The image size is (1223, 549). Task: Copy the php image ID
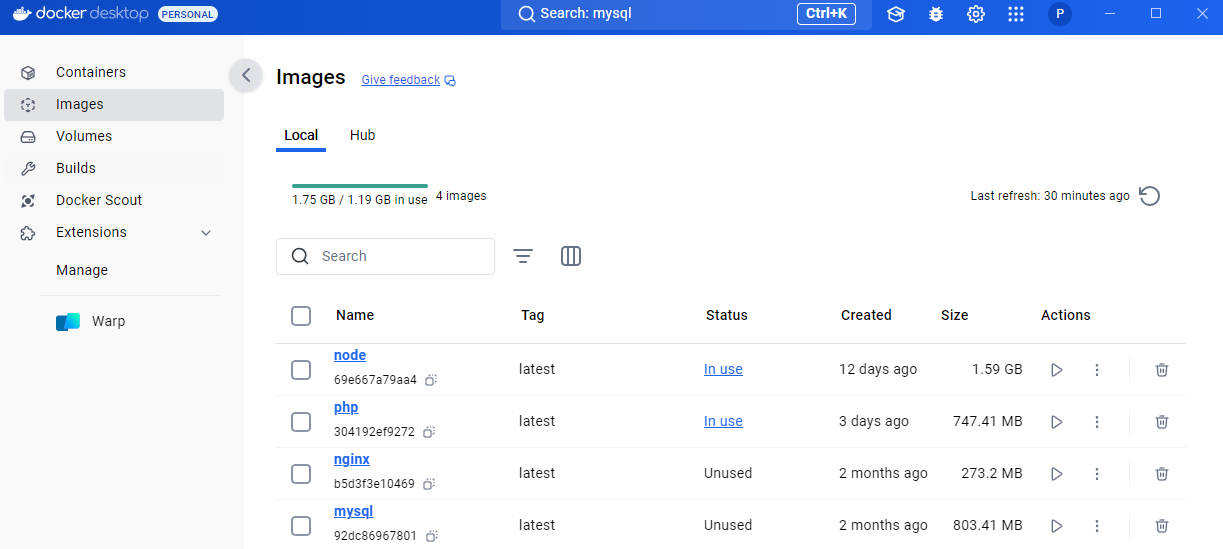[430, 433]
